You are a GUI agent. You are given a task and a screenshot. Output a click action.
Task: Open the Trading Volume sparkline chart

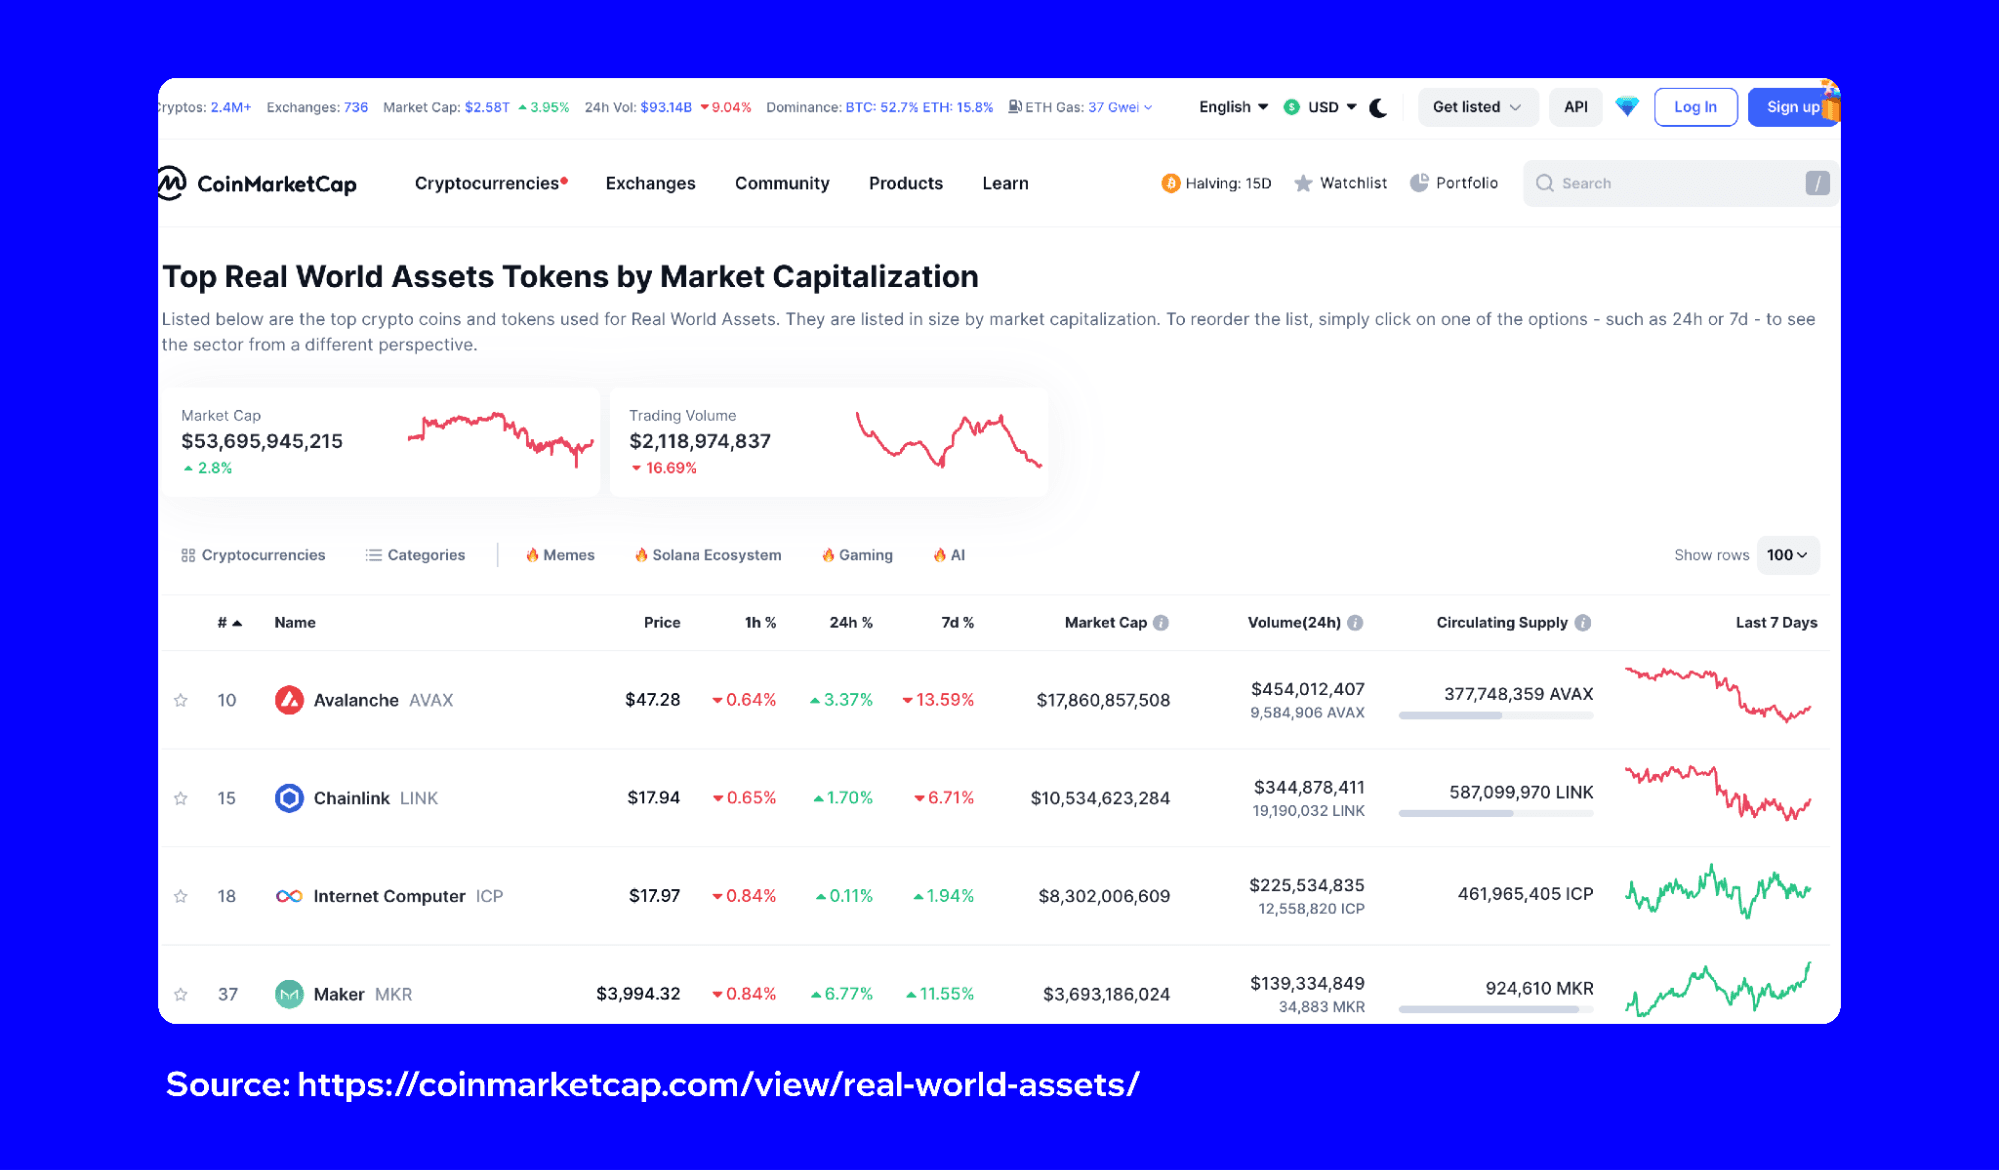(x=949, y=439)
